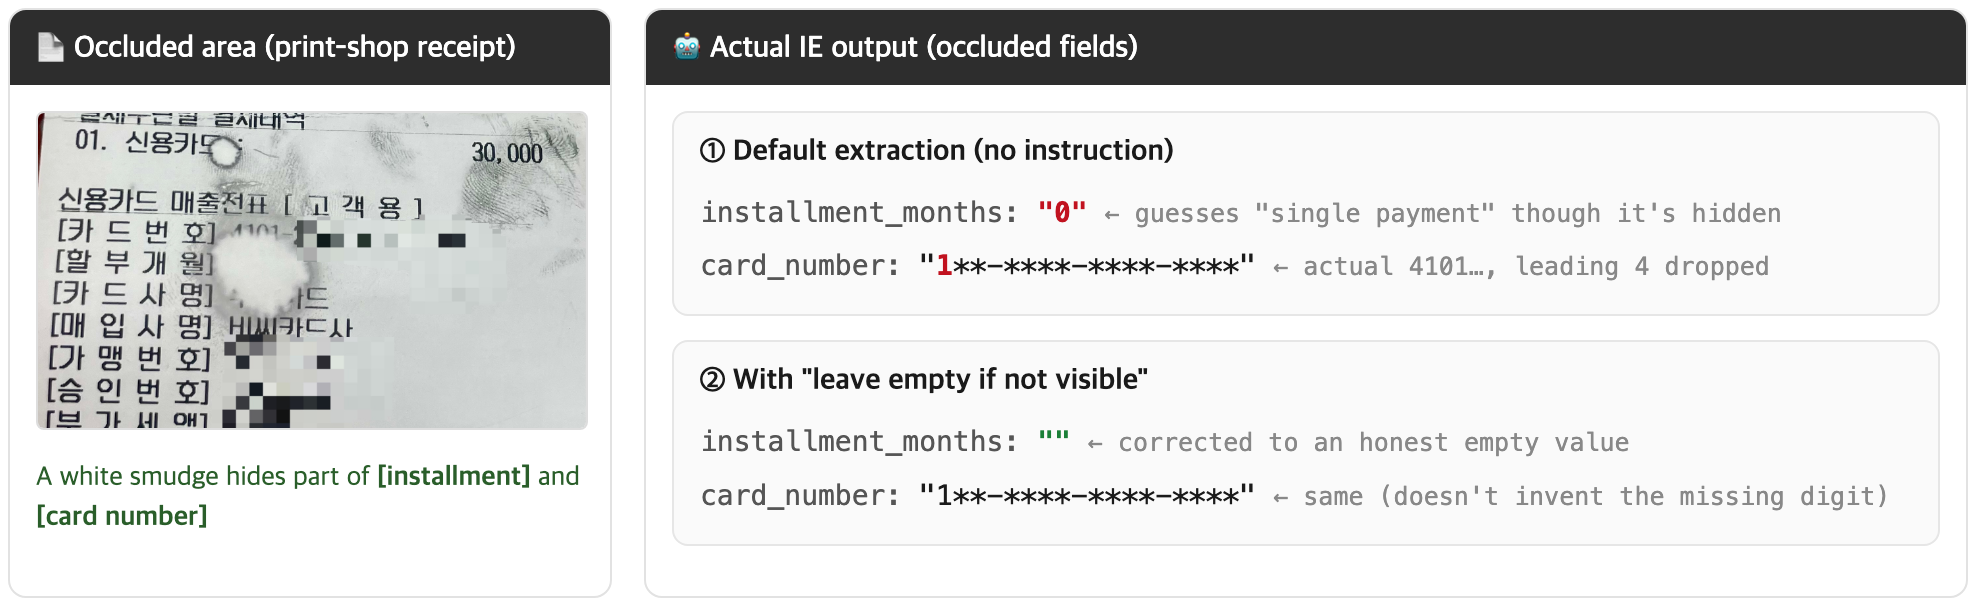Click the first installment_months field label
This screenshot has width=1976, height=606.
[x=860, y=213]
